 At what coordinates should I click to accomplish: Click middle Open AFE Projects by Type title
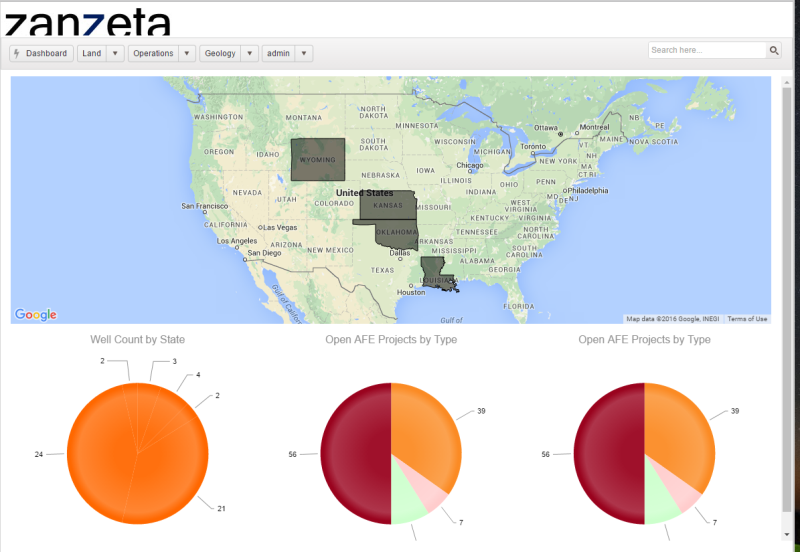point(391,340)
